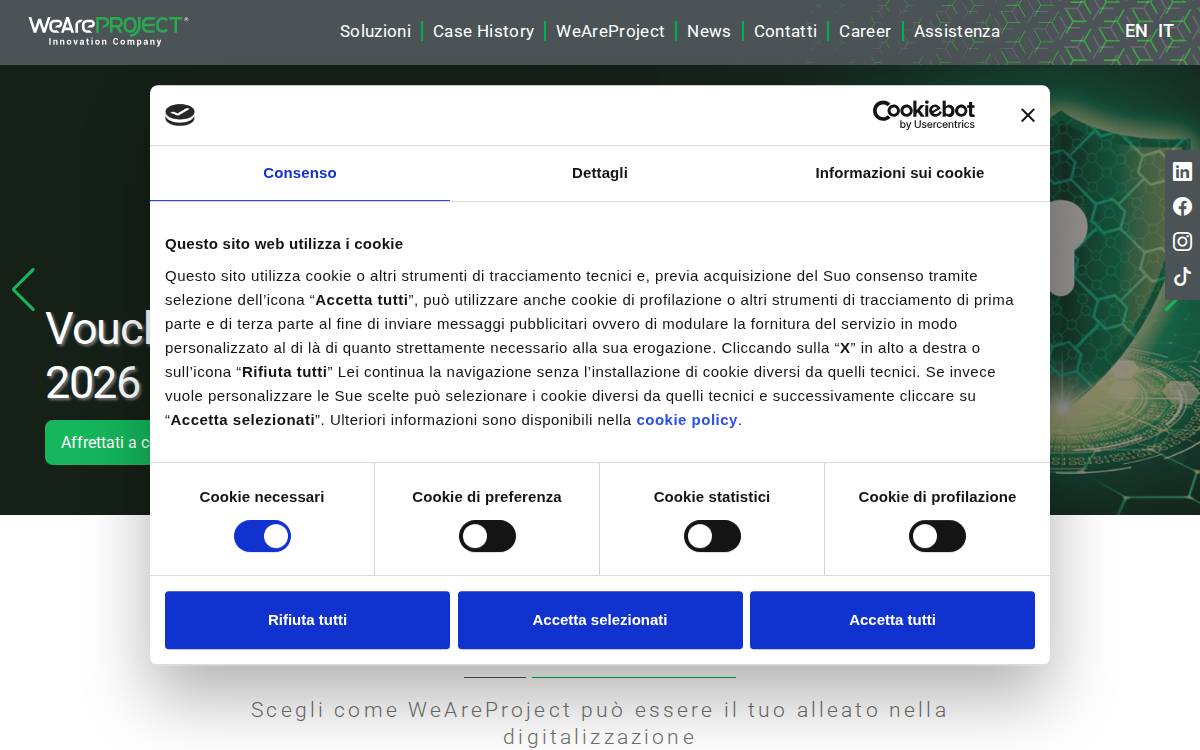This screenshot has height=750, width=1200.
Task: Enable Cookie di profilazione switch
Action: pyautogui.click(x=937, y=536)
